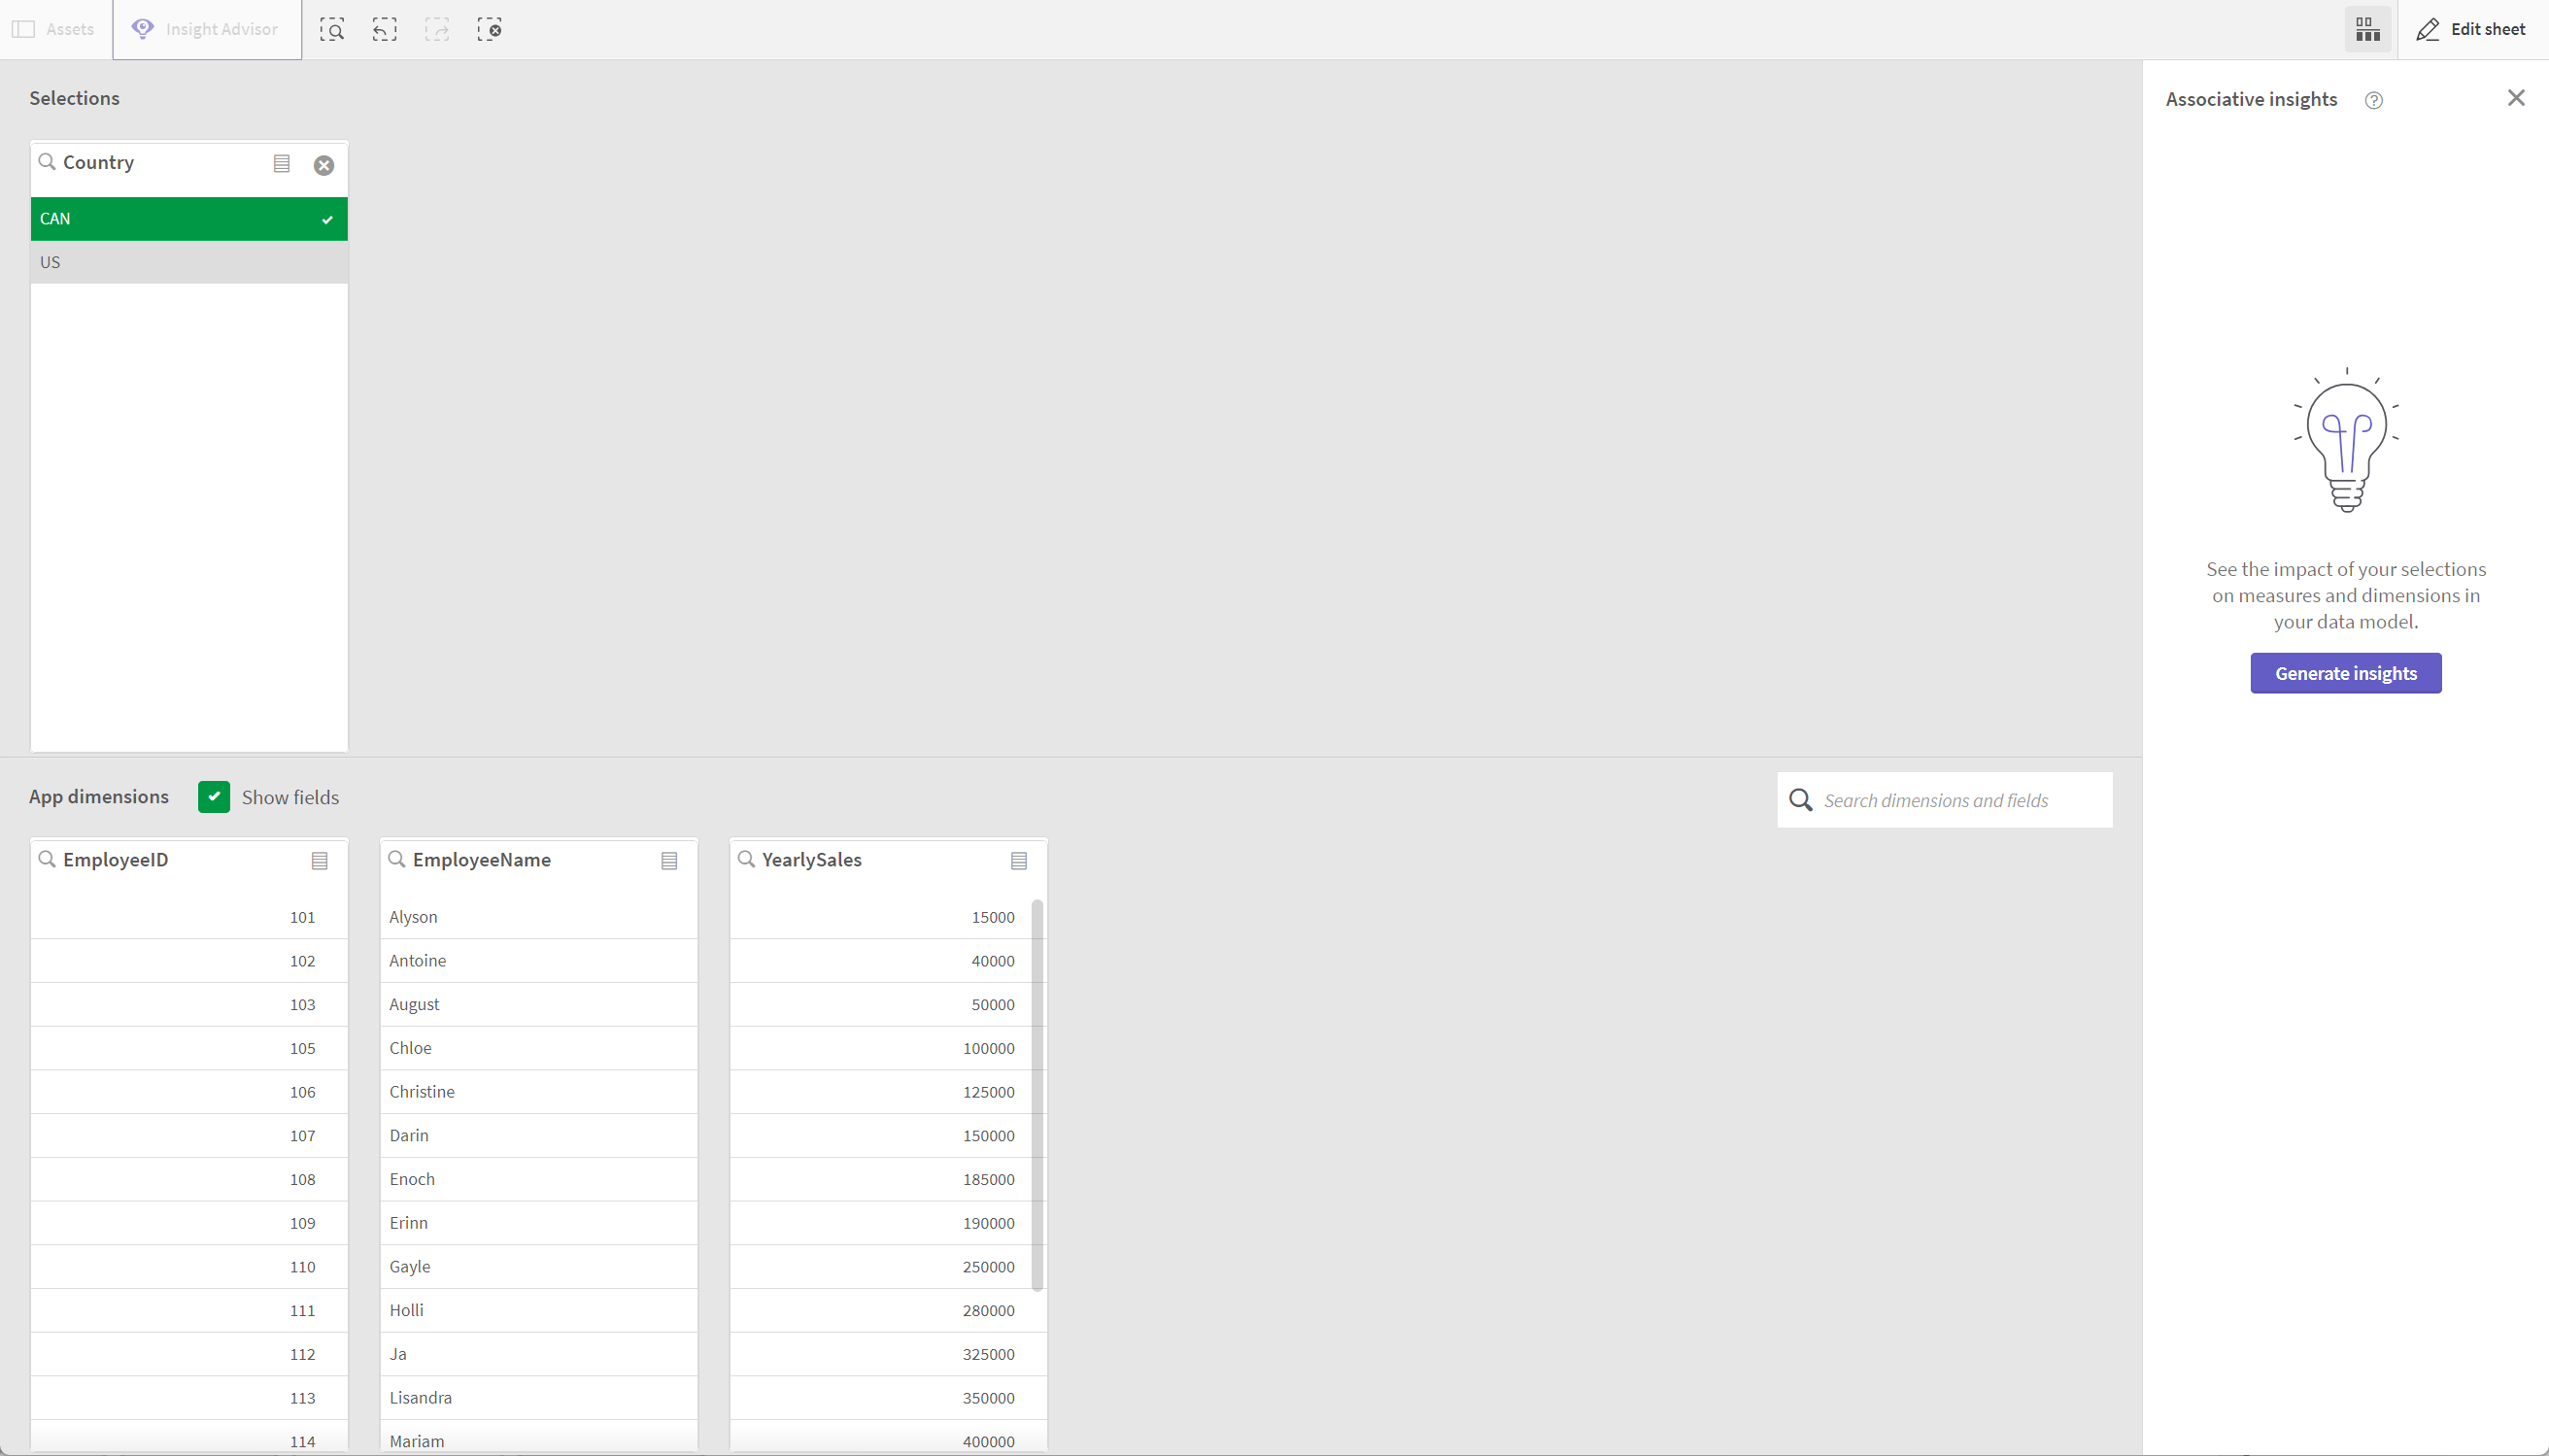Click the close icon on Associative insights panel
2549x1456 pixels.
tap(2516, 98)
